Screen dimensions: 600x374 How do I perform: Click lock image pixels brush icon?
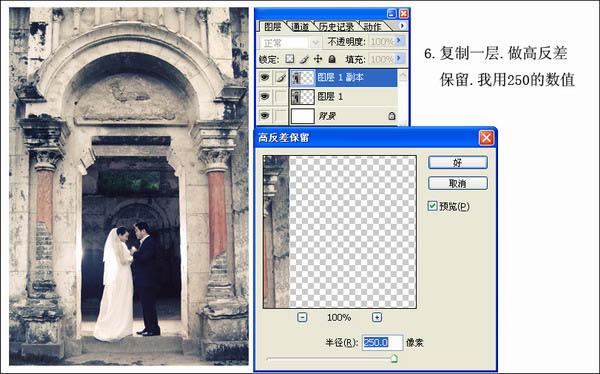coord(304,59)
